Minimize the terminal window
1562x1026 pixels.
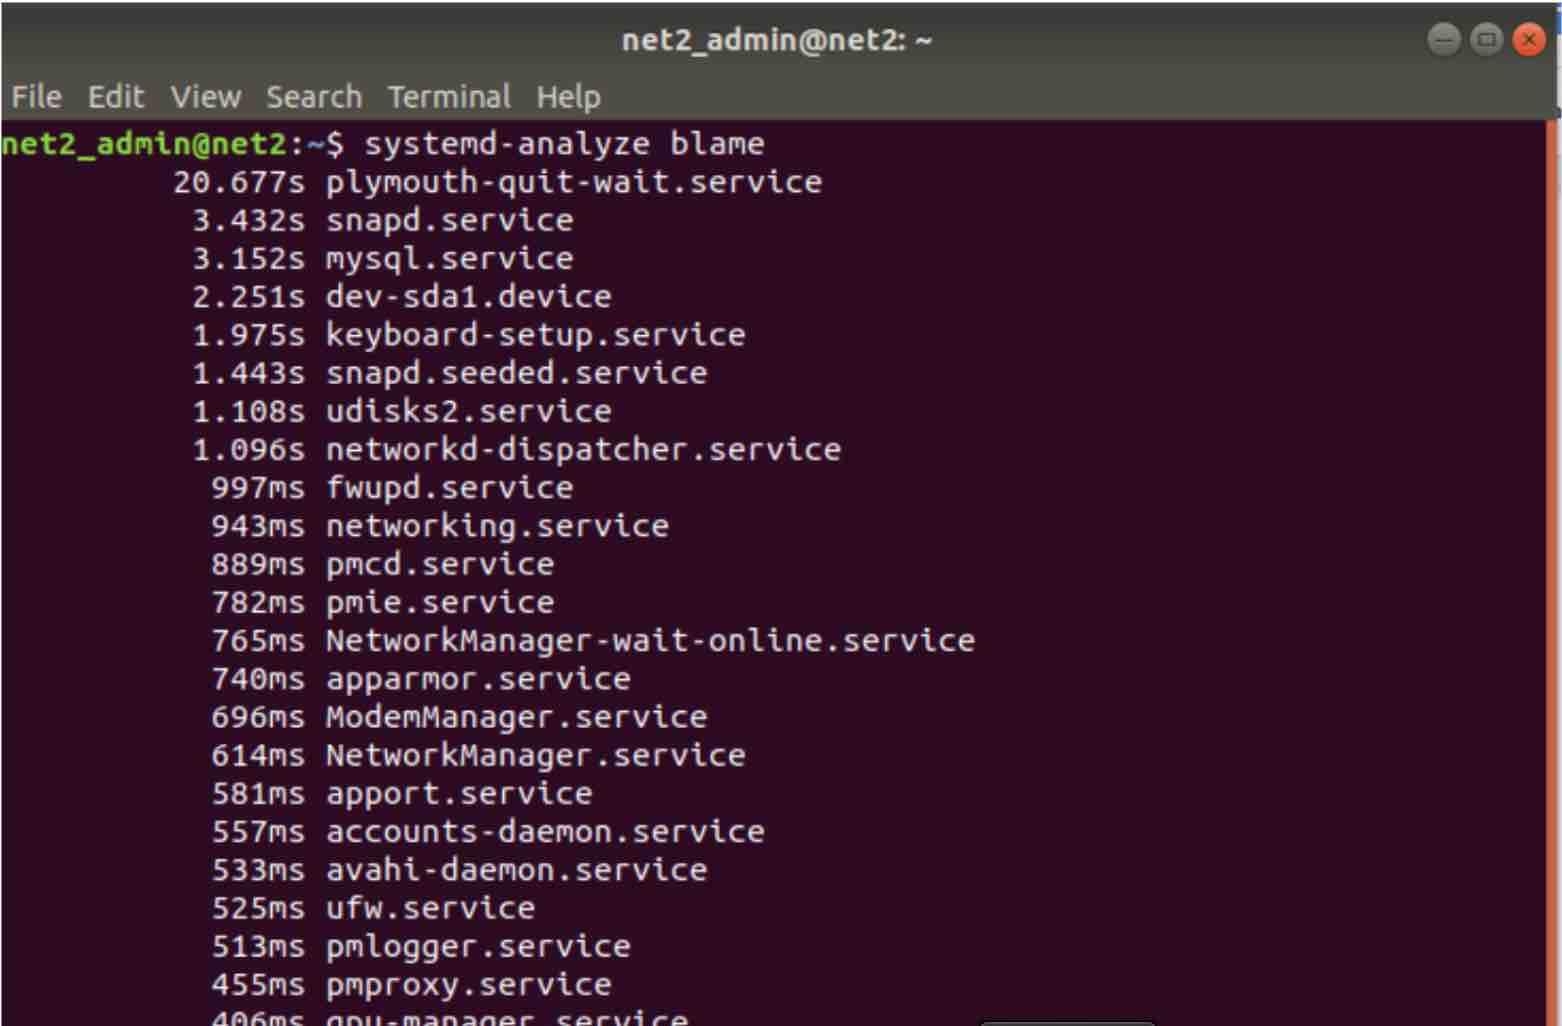point(1443,40)
